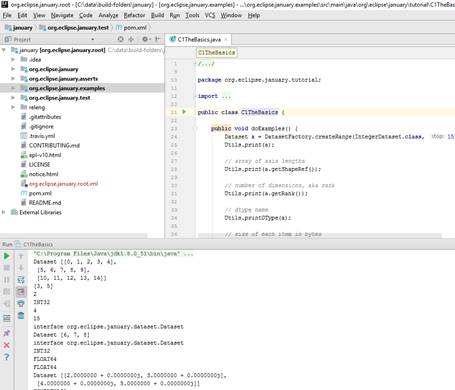
Task: Click the Project panel settings gear icon
Action: pyautogui.click(x=145, y=39)
